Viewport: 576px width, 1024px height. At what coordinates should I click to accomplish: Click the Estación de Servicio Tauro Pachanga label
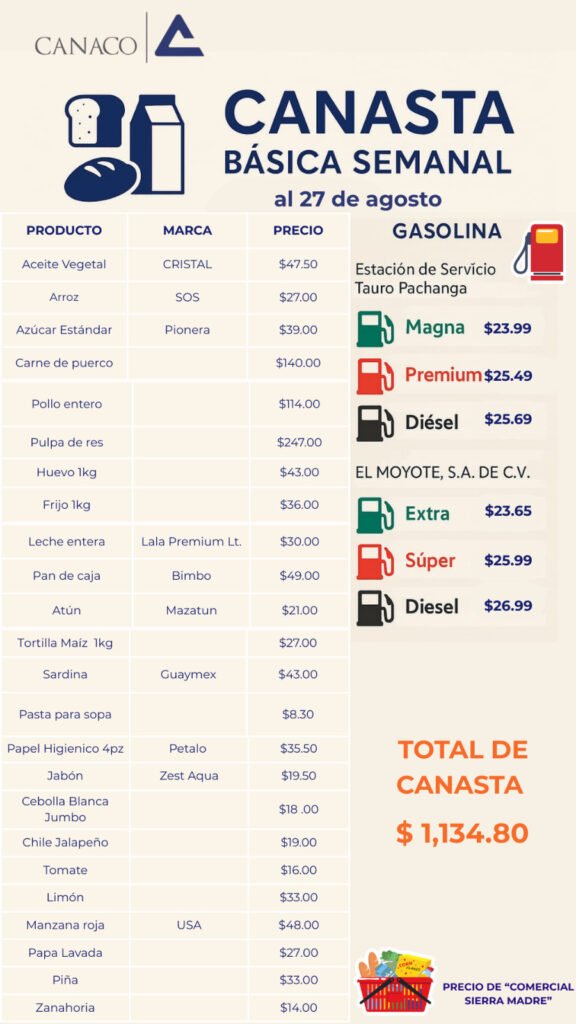(425, 278)
